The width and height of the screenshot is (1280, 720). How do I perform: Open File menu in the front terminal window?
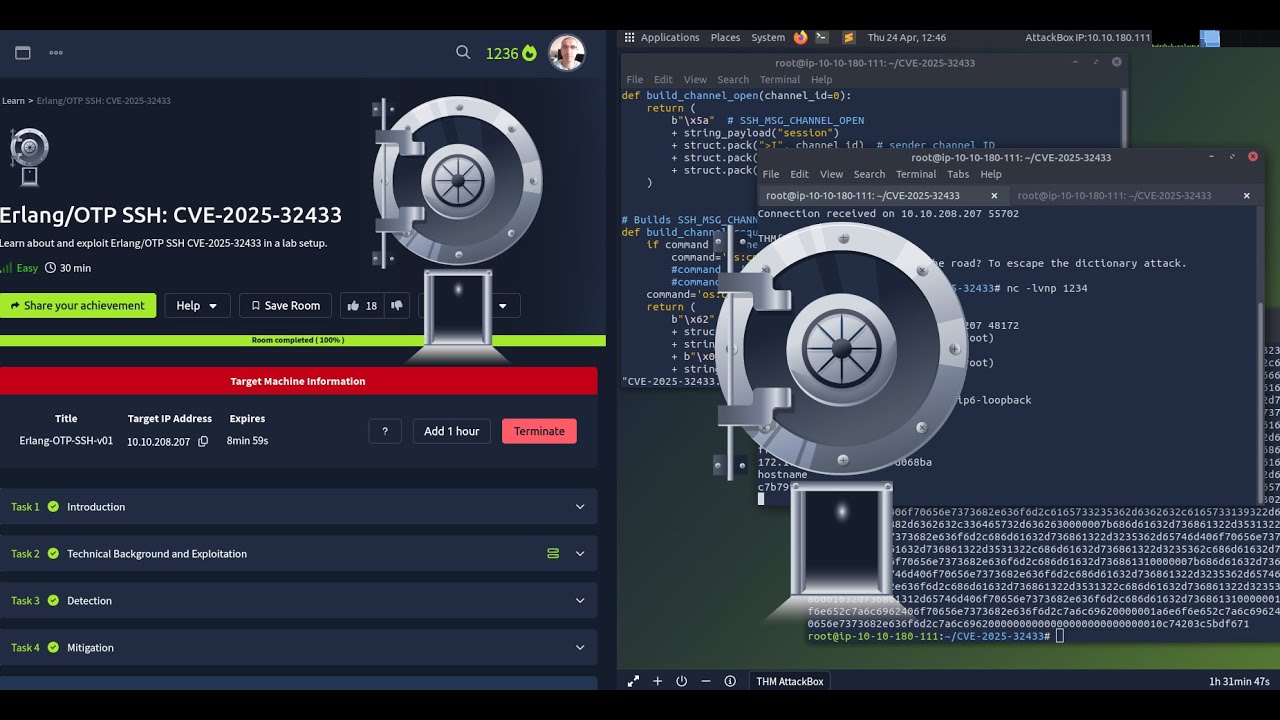click(x=771, y=174)
